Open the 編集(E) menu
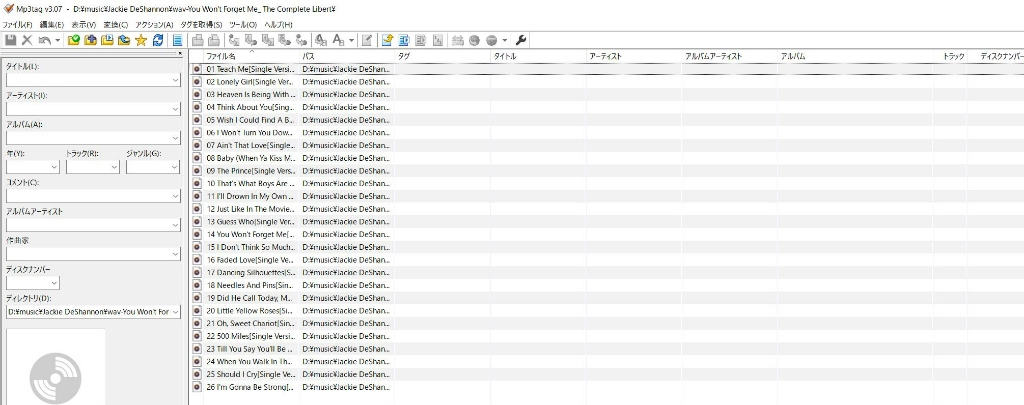Screen dimensions: 1024x405 point(52,25)
